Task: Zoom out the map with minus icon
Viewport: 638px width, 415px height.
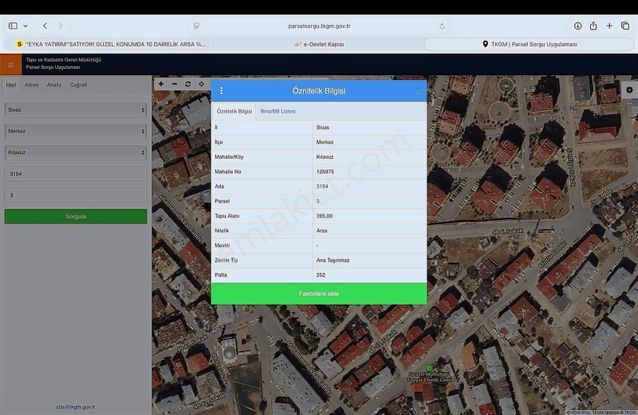Action: tap(174, 84)
